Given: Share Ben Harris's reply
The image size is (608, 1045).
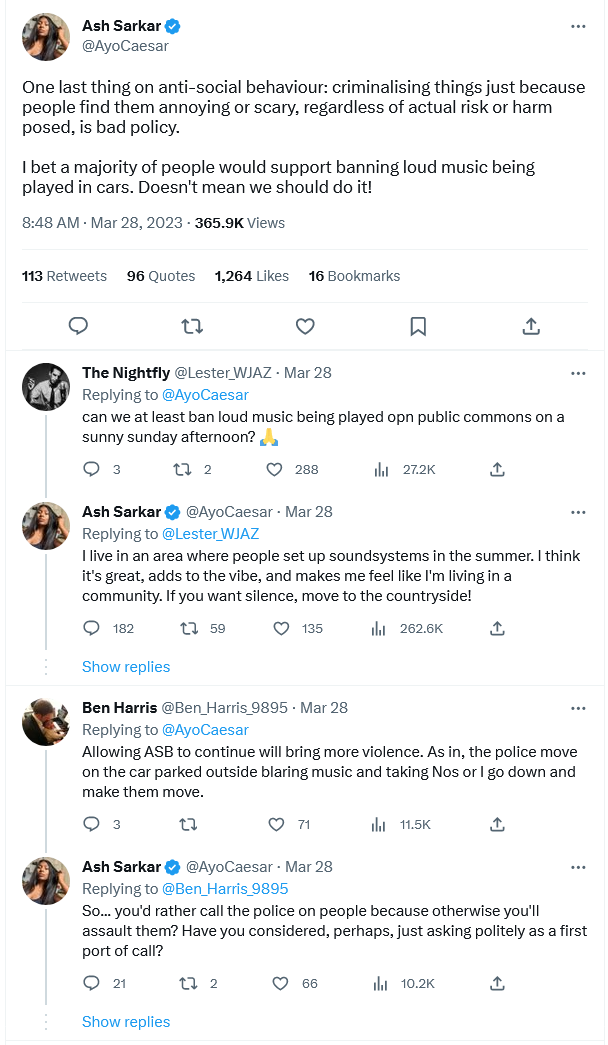Looking at the screenshot, I should 497,824.
